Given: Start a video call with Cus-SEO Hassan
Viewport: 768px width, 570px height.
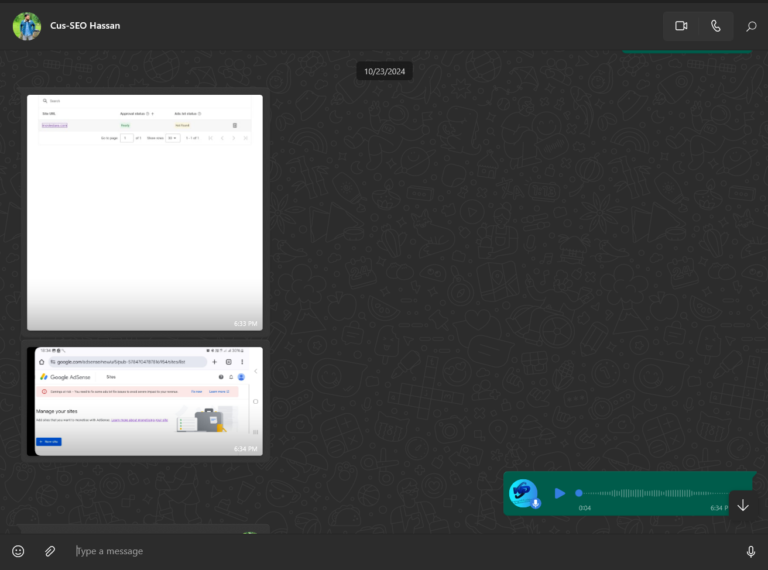Looking at the screenshot, I should click(x=681, y=26).
